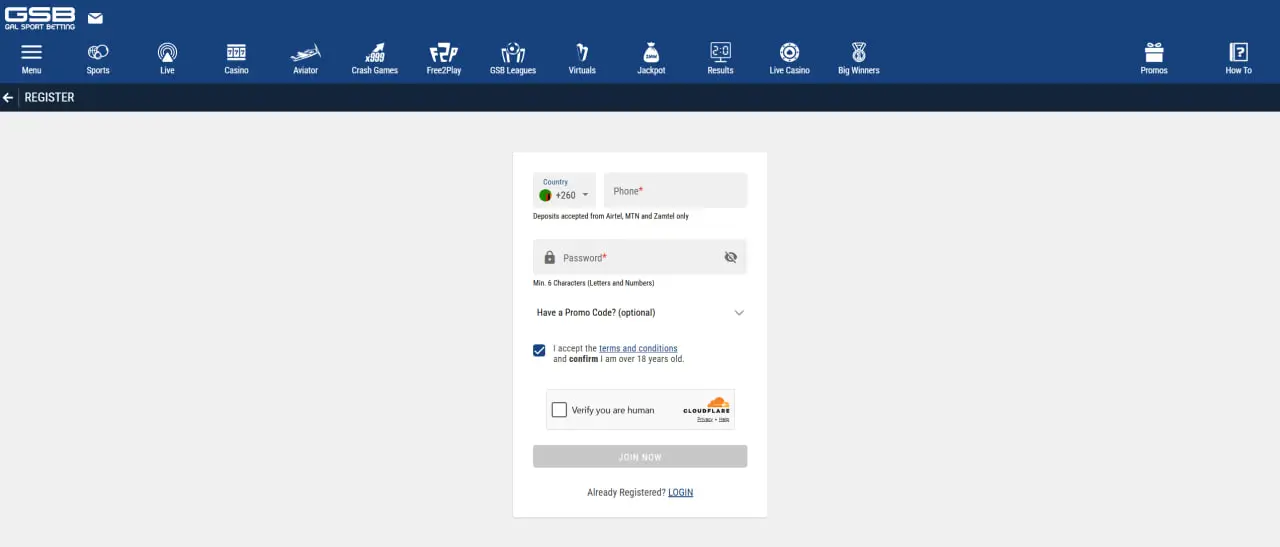Uncheck the terms and conditions checkbox
This screenshot has height=547, width=1280.
click(539, 351)
